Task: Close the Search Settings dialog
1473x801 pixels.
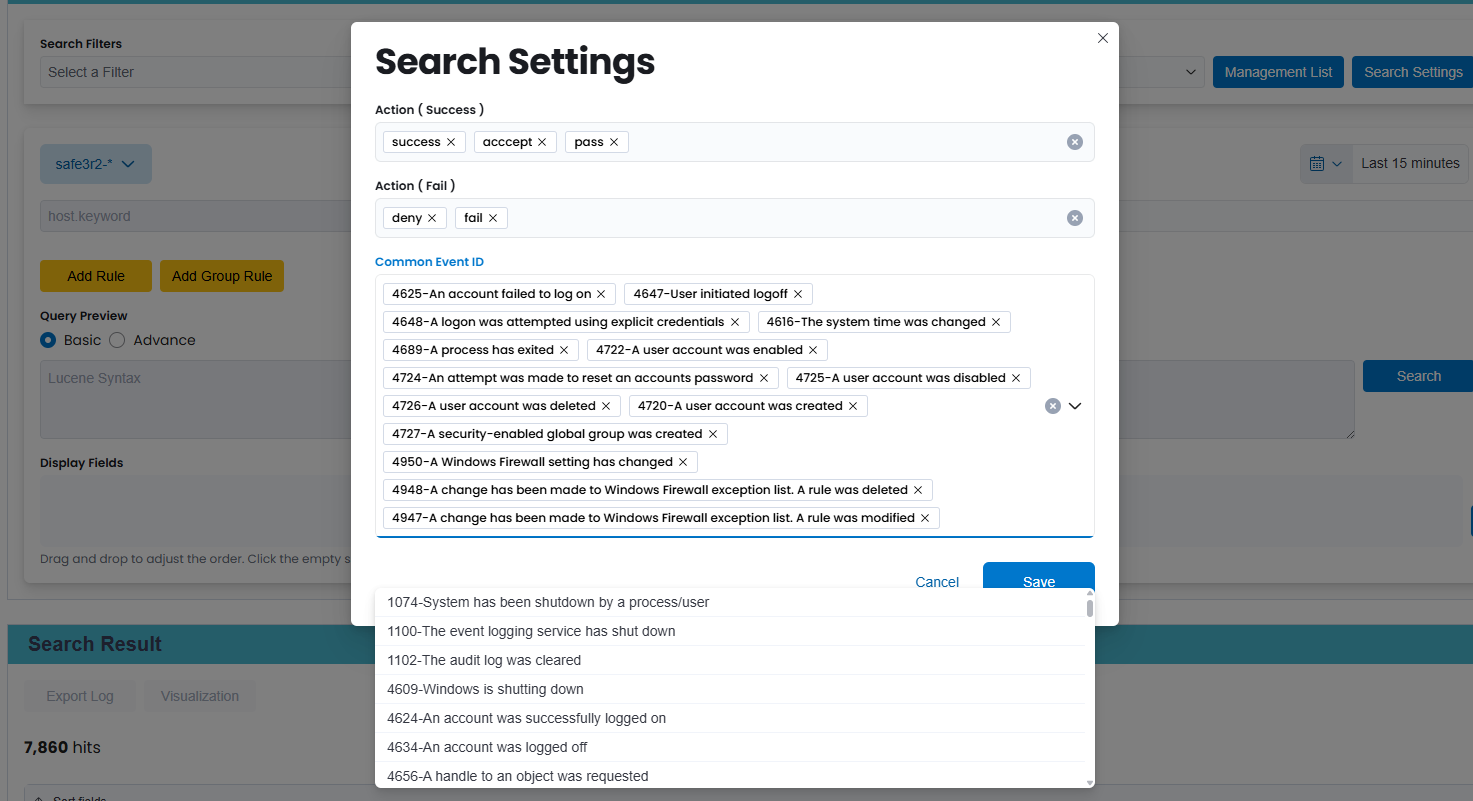Action: pyautogui.click(x=1103, y=38)
